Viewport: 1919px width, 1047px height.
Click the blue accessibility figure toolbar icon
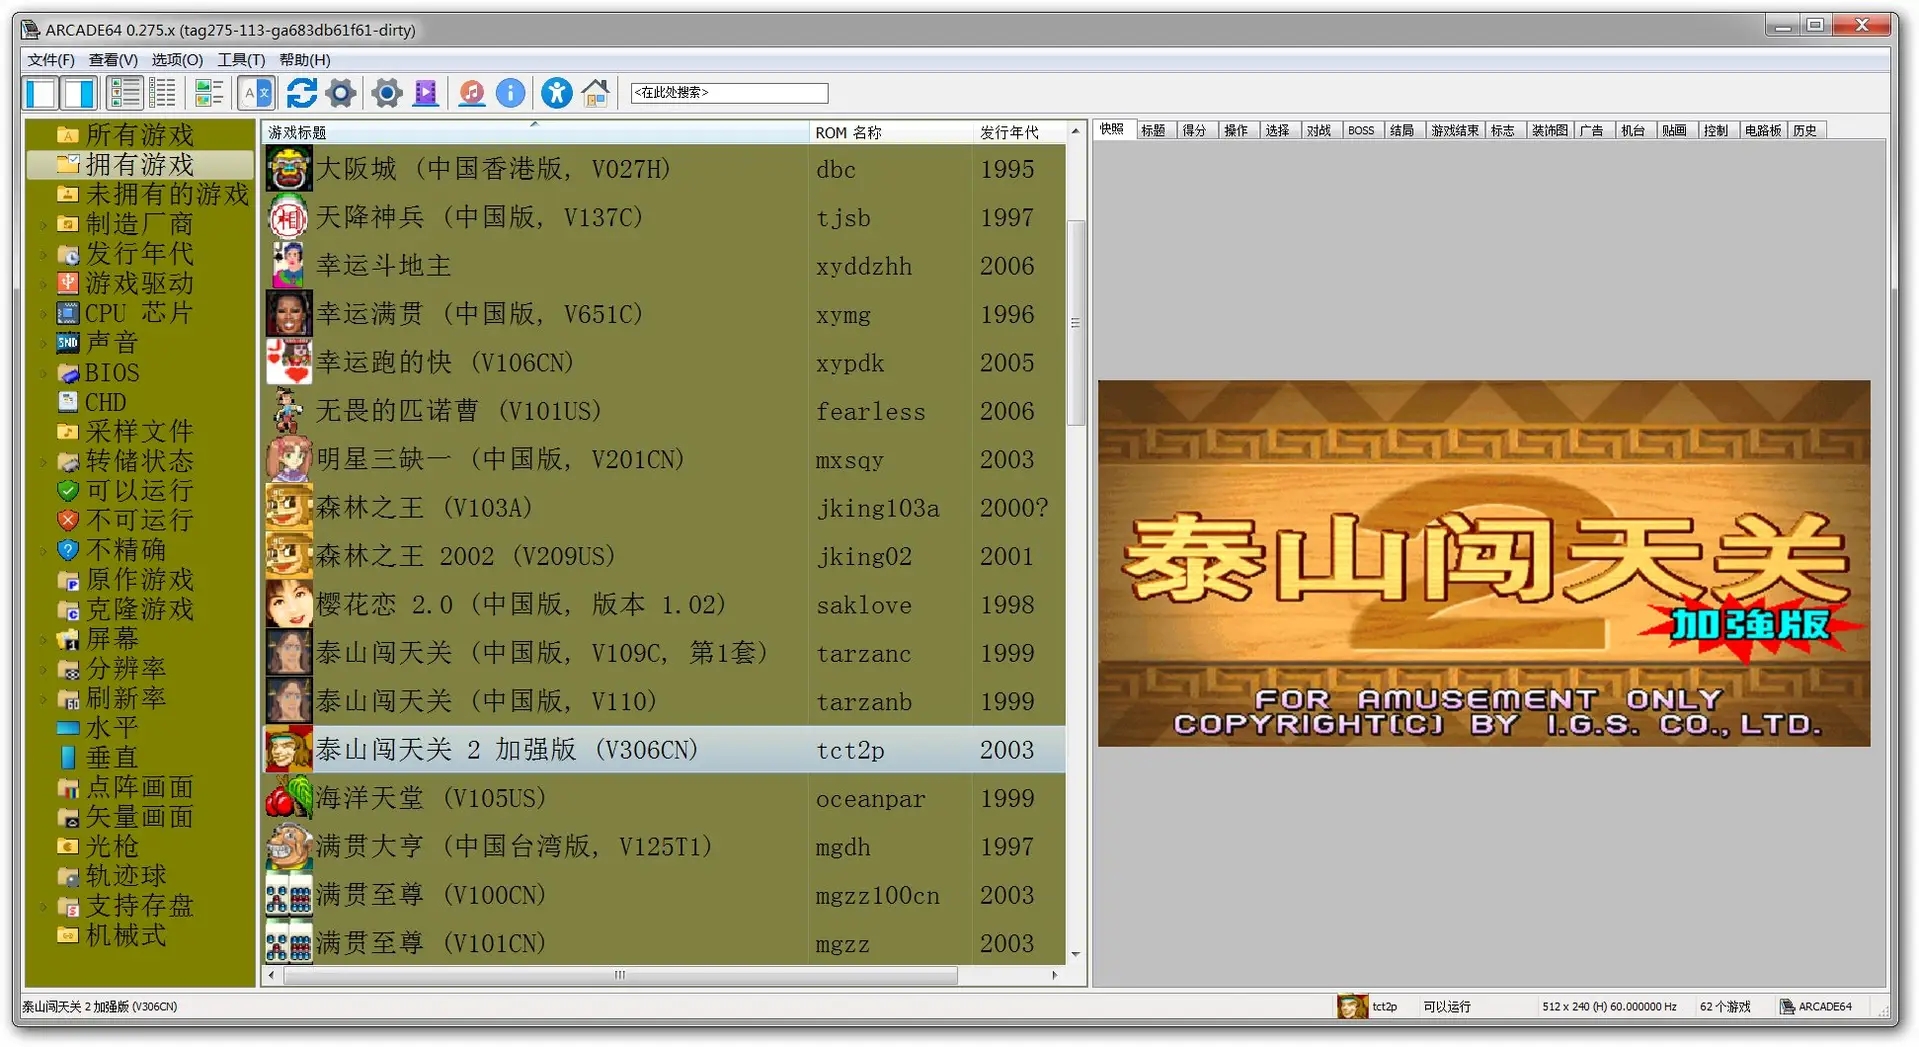point(556,94)
